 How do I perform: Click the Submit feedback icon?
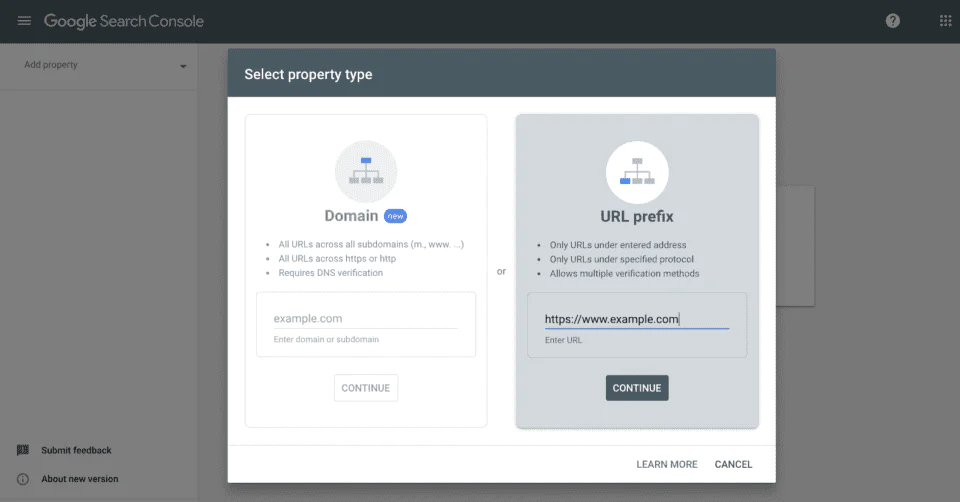[23, 450]
